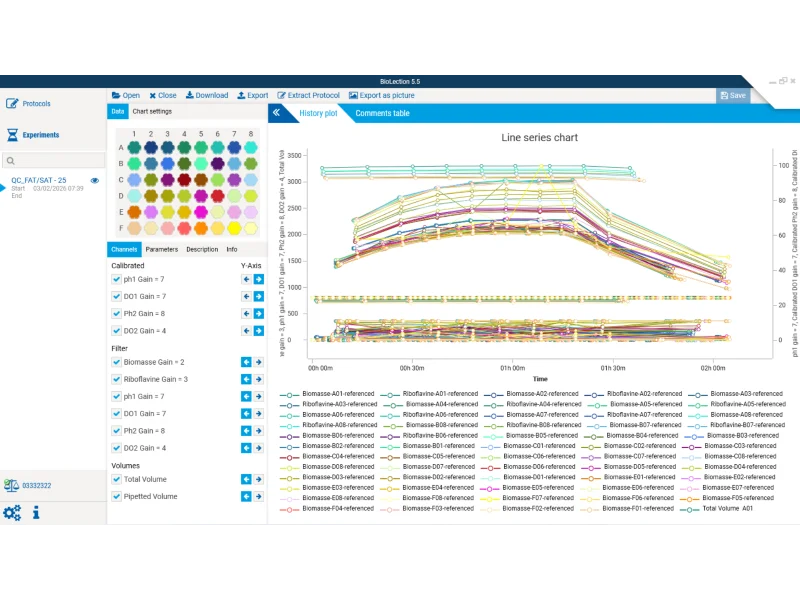The image size is (800, 600).
Task: Select well F8 in the plate grid
Action: [x=251, y=228]
